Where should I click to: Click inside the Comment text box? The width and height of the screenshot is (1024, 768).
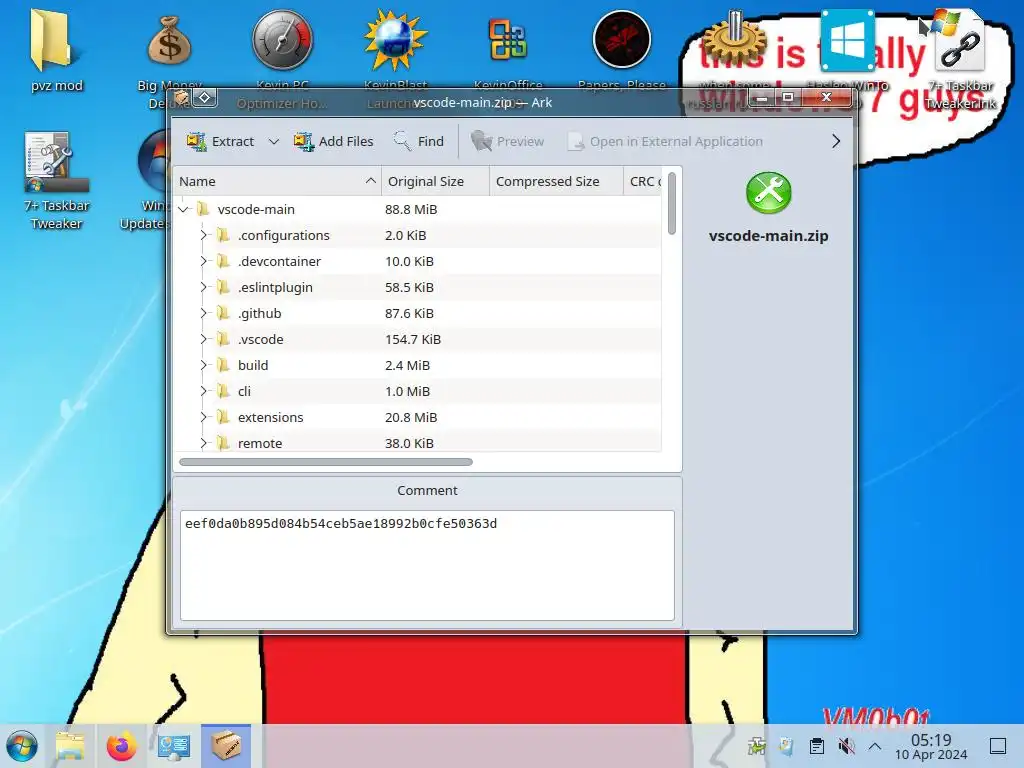[x=427, y=565]
